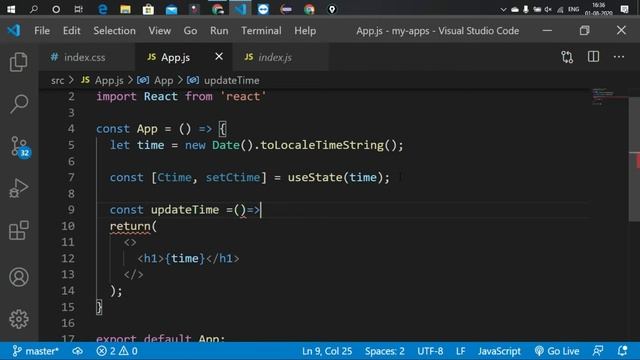The image size is (640, 360).
Task: Click the master branch indicator
Action: pyautogui.click(x=36, y=351)
